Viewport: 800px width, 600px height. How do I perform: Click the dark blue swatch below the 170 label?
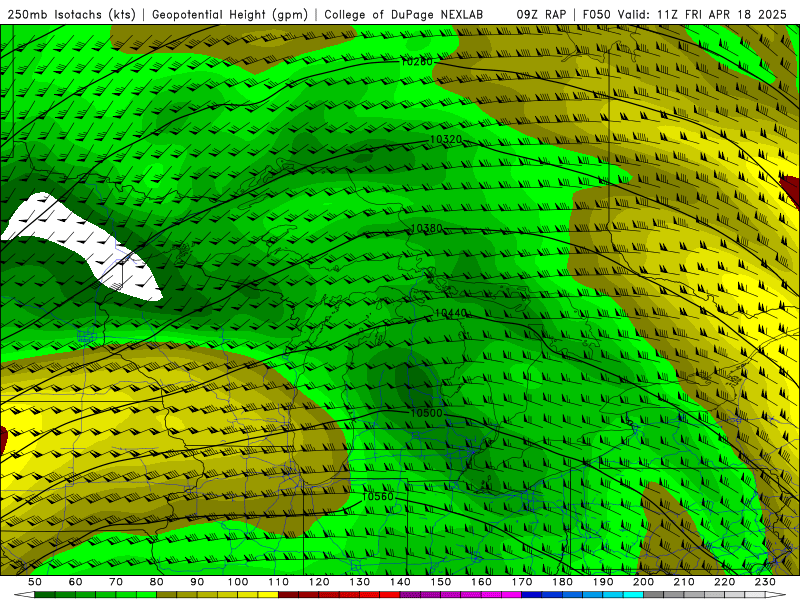532,595
